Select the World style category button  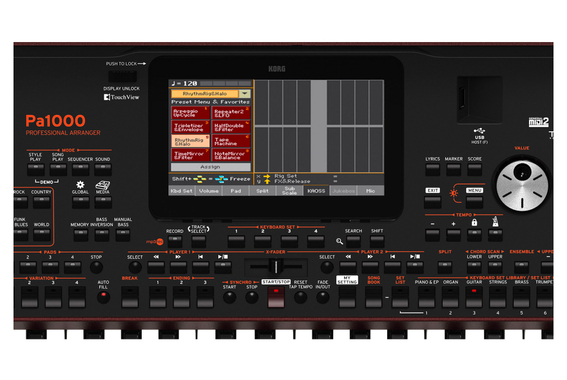42,235
